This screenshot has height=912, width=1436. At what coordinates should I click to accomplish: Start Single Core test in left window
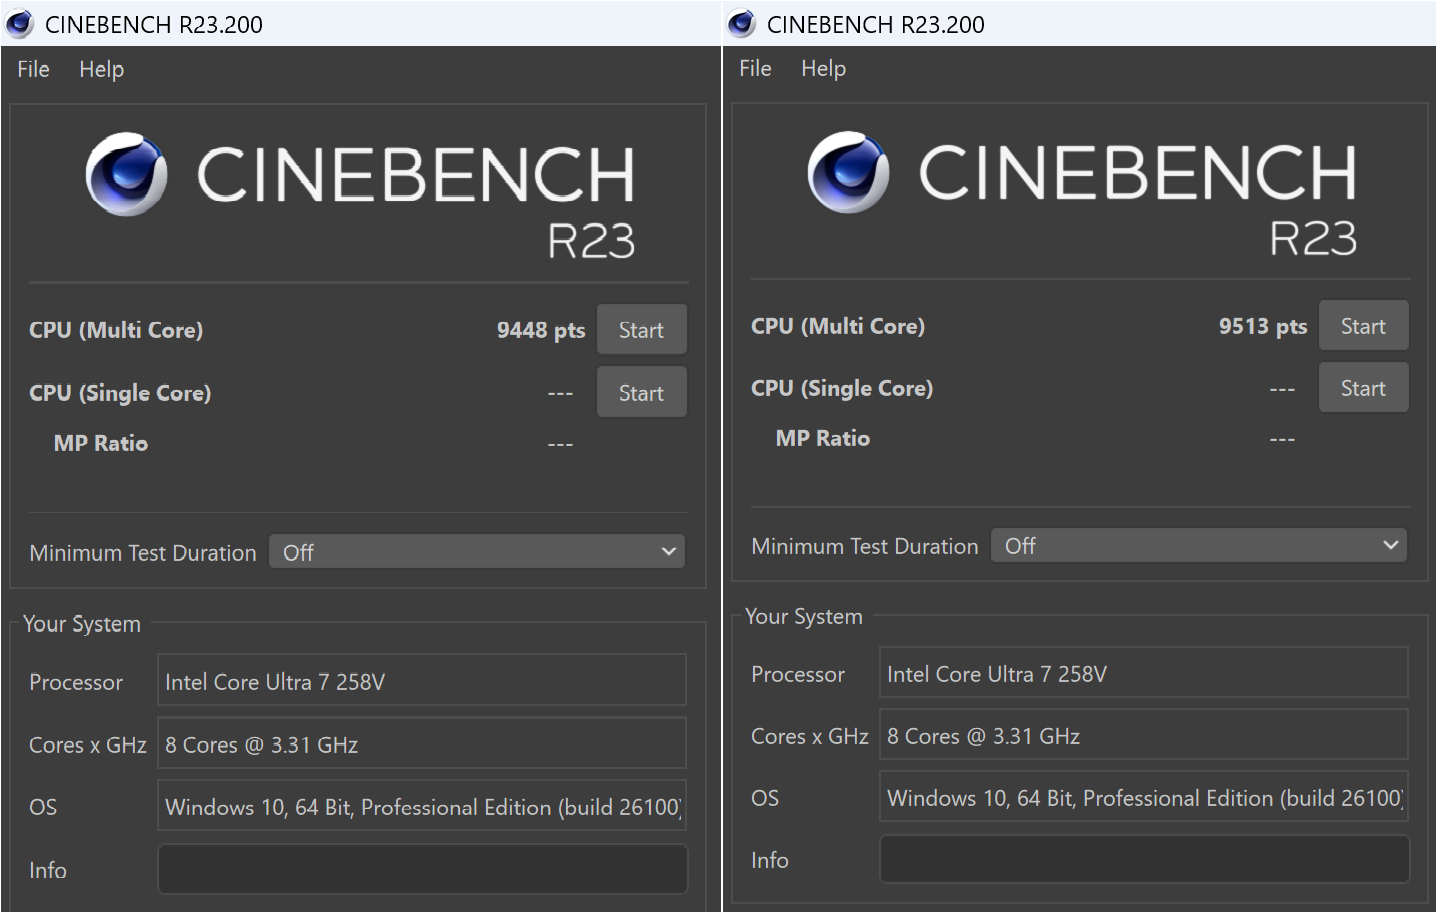tap(642, 392)
